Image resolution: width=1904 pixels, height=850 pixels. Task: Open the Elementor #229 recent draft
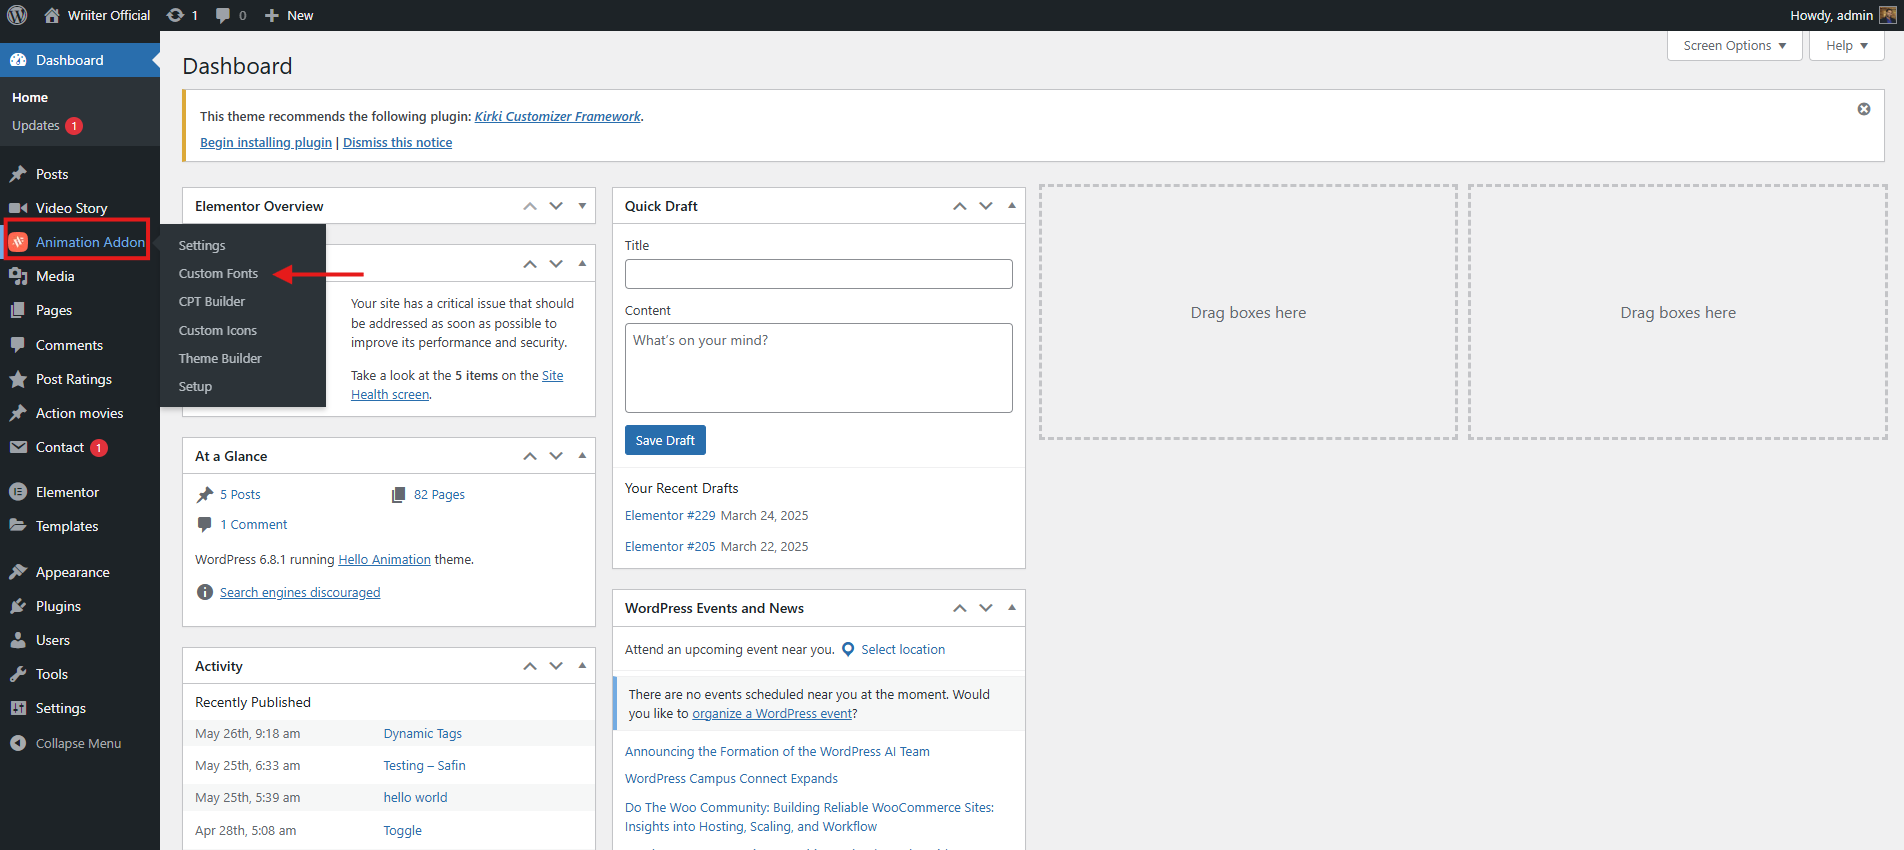[x=670, y=515]
